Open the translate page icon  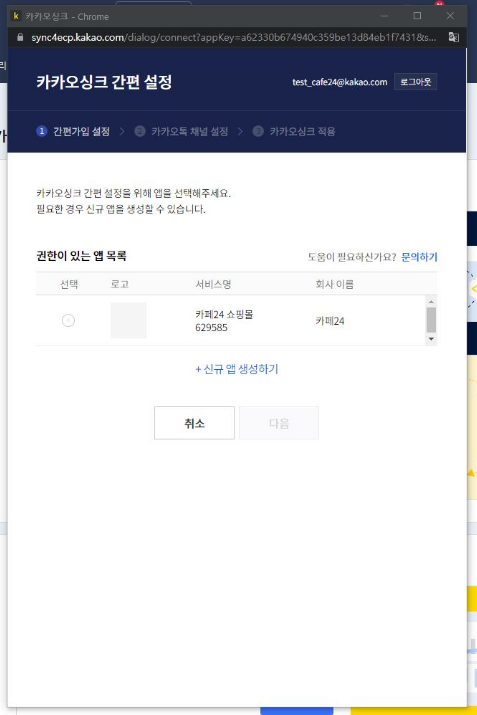453,37
